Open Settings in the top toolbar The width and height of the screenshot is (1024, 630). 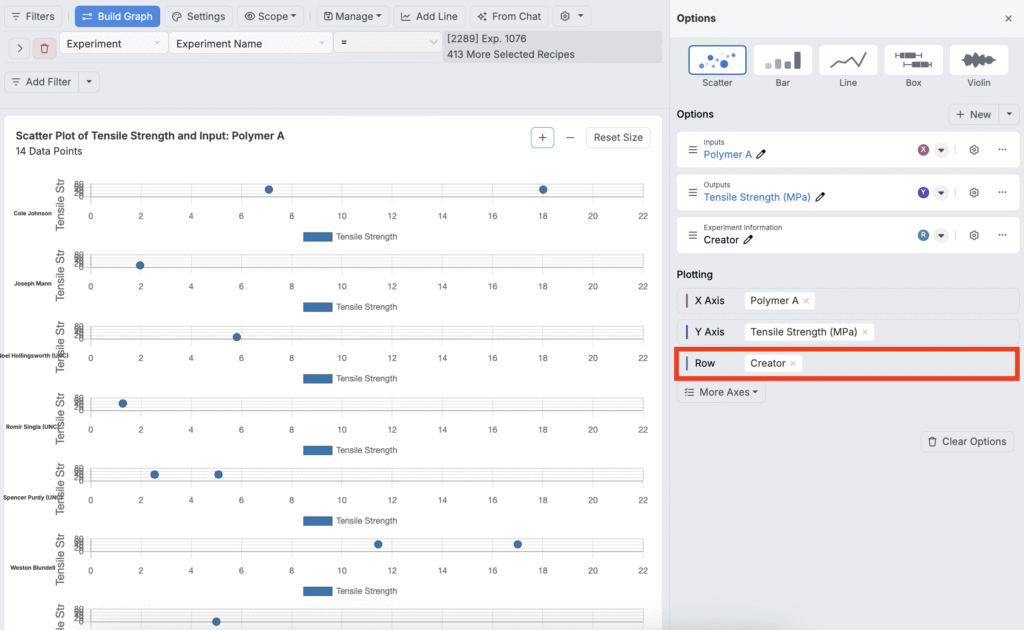198,17
